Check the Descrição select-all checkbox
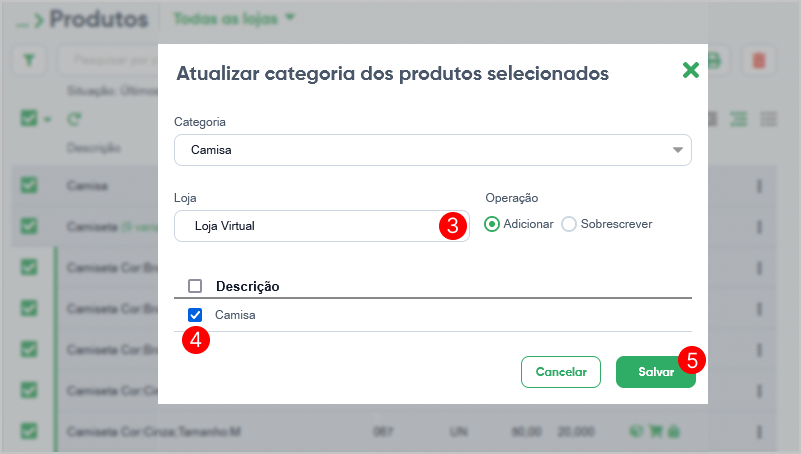 (x=195, y=286)
